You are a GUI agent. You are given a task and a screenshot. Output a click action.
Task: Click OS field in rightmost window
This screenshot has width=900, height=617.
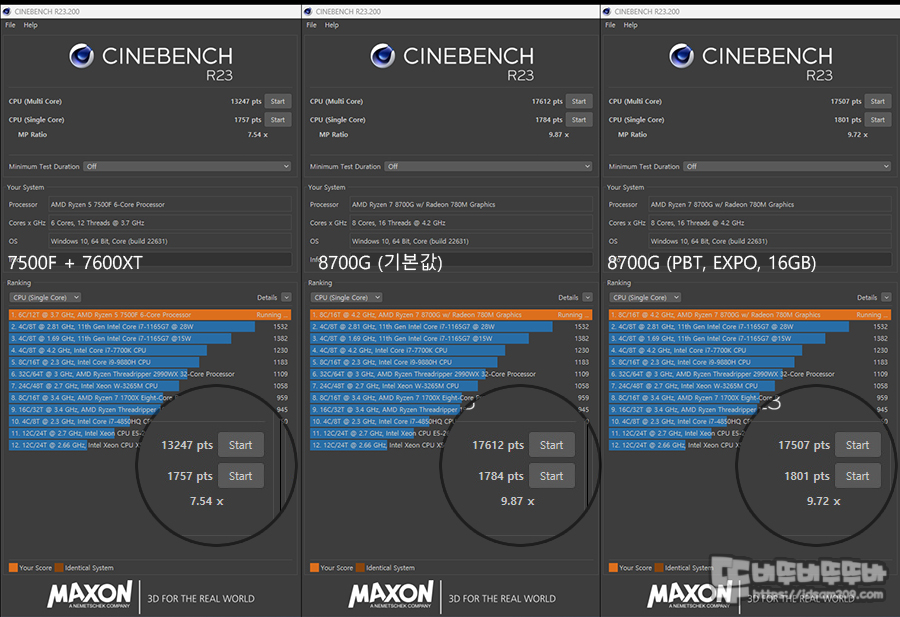click(x=770, y=241)
